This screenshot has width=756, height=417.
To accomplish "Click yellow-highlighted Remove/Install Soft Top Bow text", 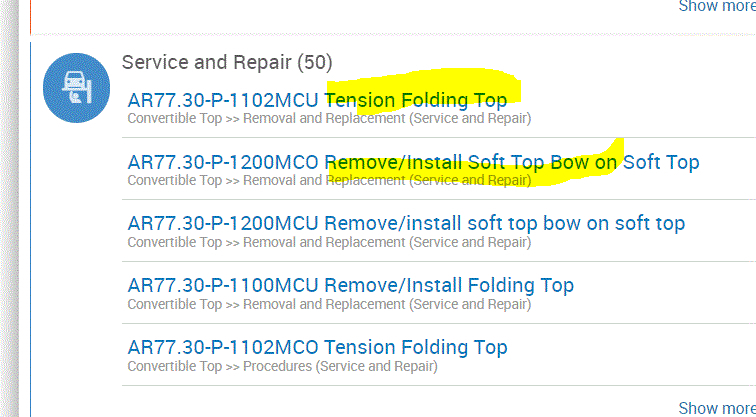I will pyautogui.click(x=470, y=162).
